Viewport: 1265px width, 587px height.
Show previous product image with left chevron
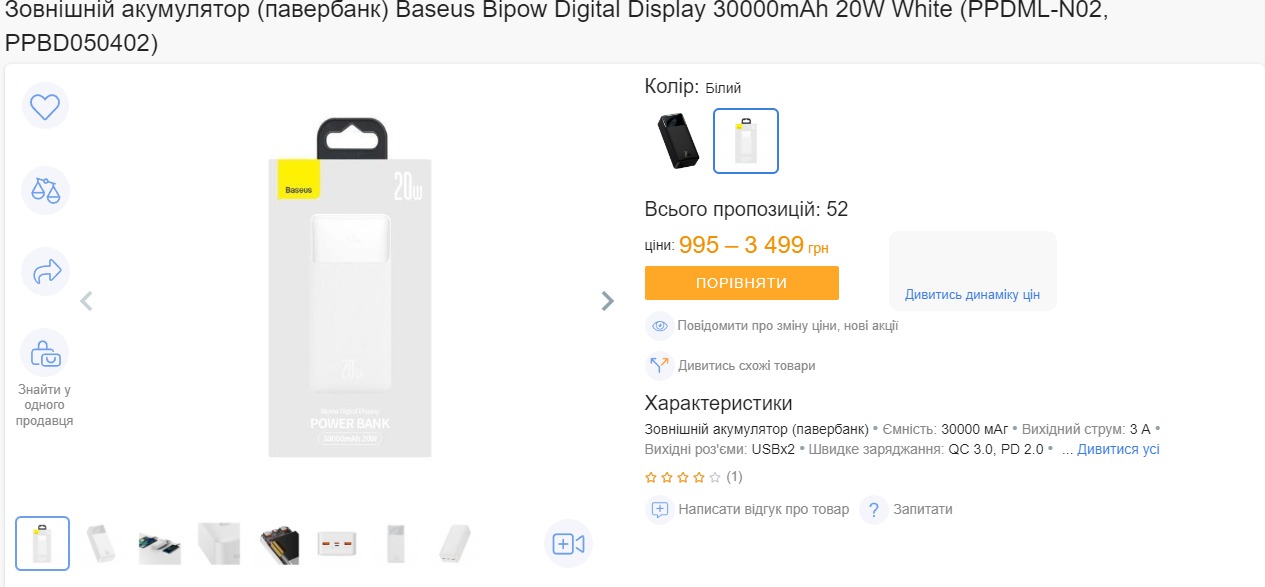(86, 301)
